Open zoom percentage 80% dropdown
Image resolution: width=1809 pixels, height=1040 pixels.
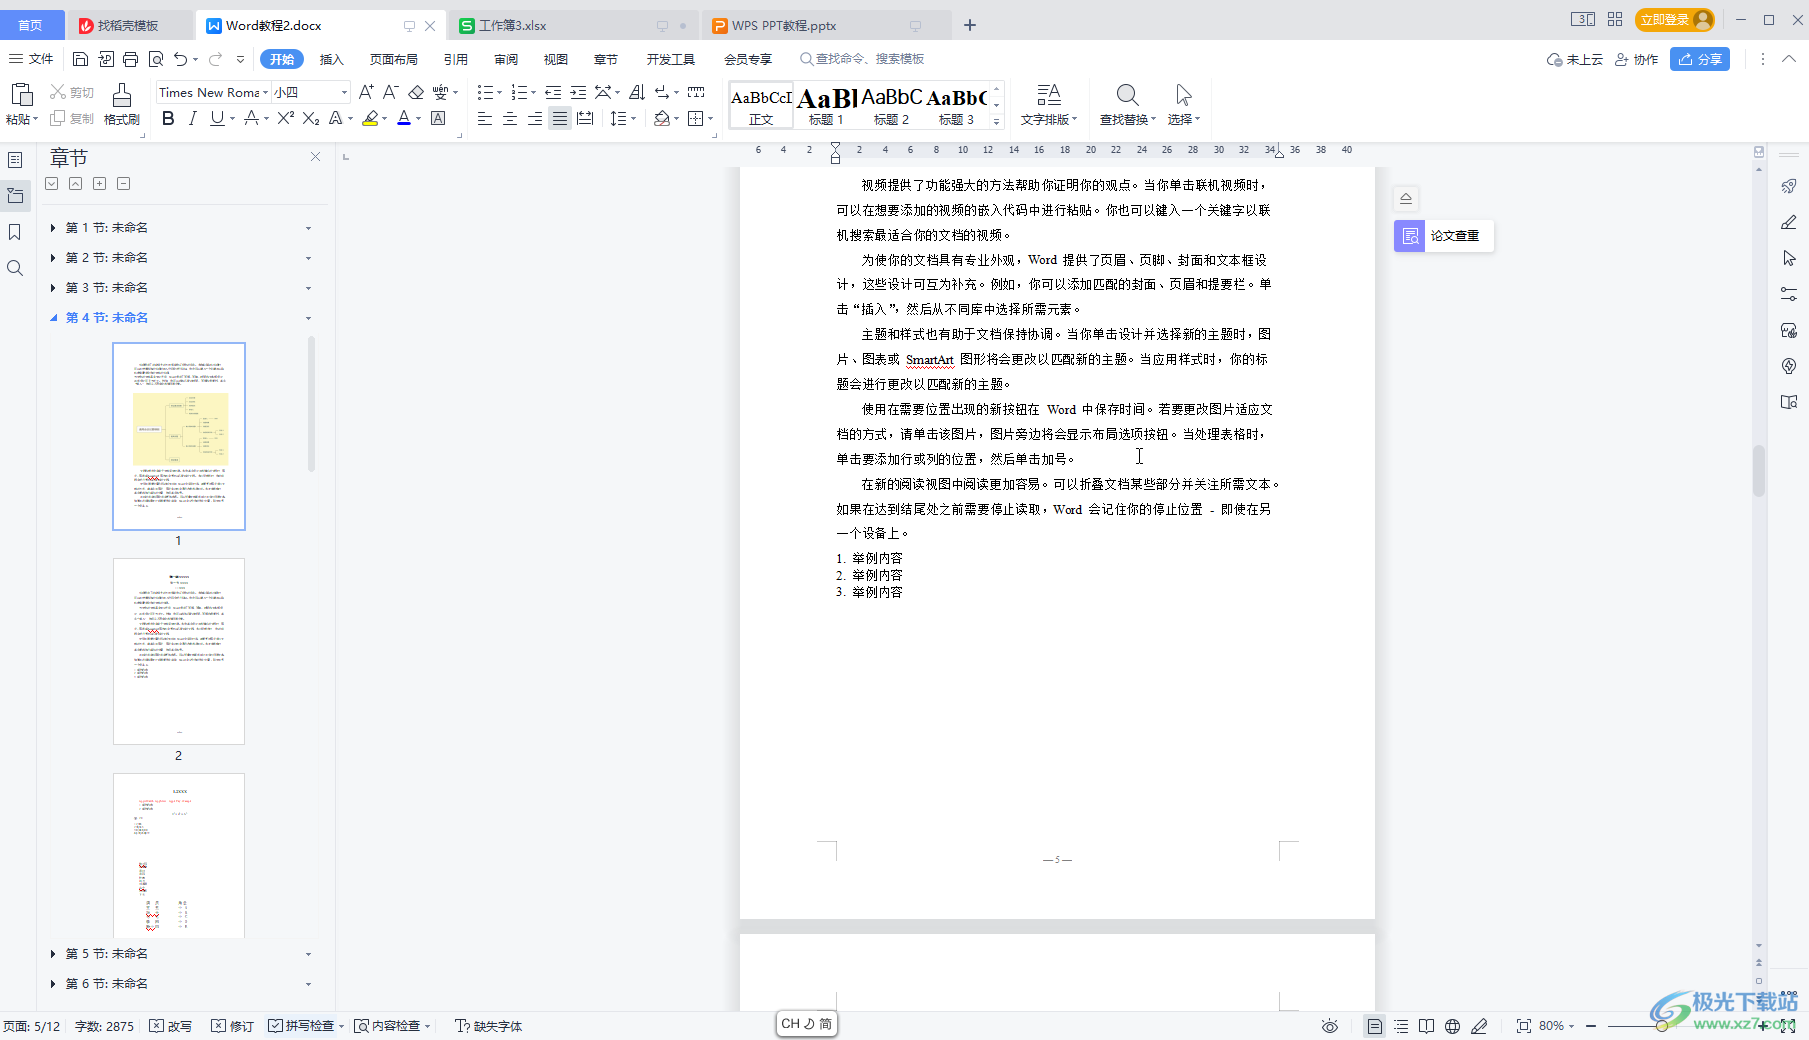pyautogui.click(x=1556, y=1026)
